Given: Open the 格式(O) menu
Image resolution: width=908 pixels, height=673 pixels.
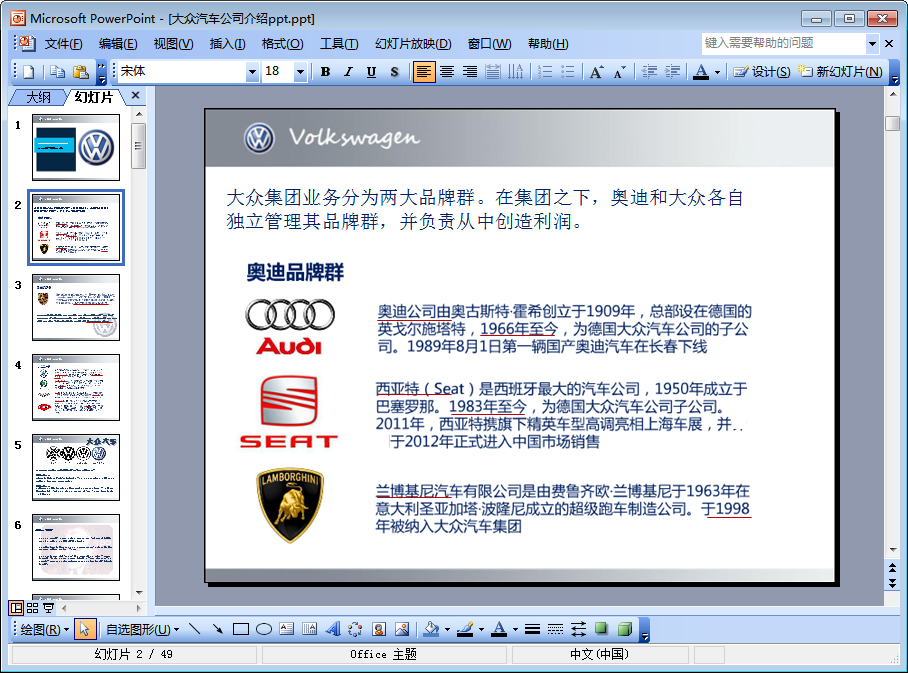Looking at the screenshot, I should point(282,44).
